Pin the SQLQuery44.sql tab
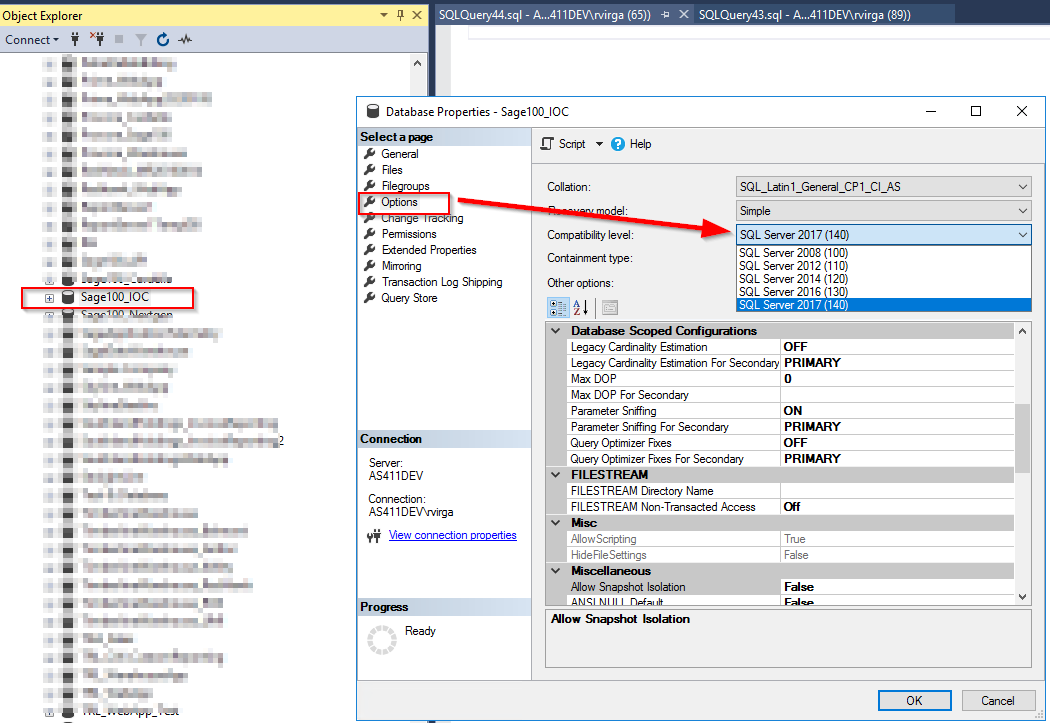 coord(665,15)
